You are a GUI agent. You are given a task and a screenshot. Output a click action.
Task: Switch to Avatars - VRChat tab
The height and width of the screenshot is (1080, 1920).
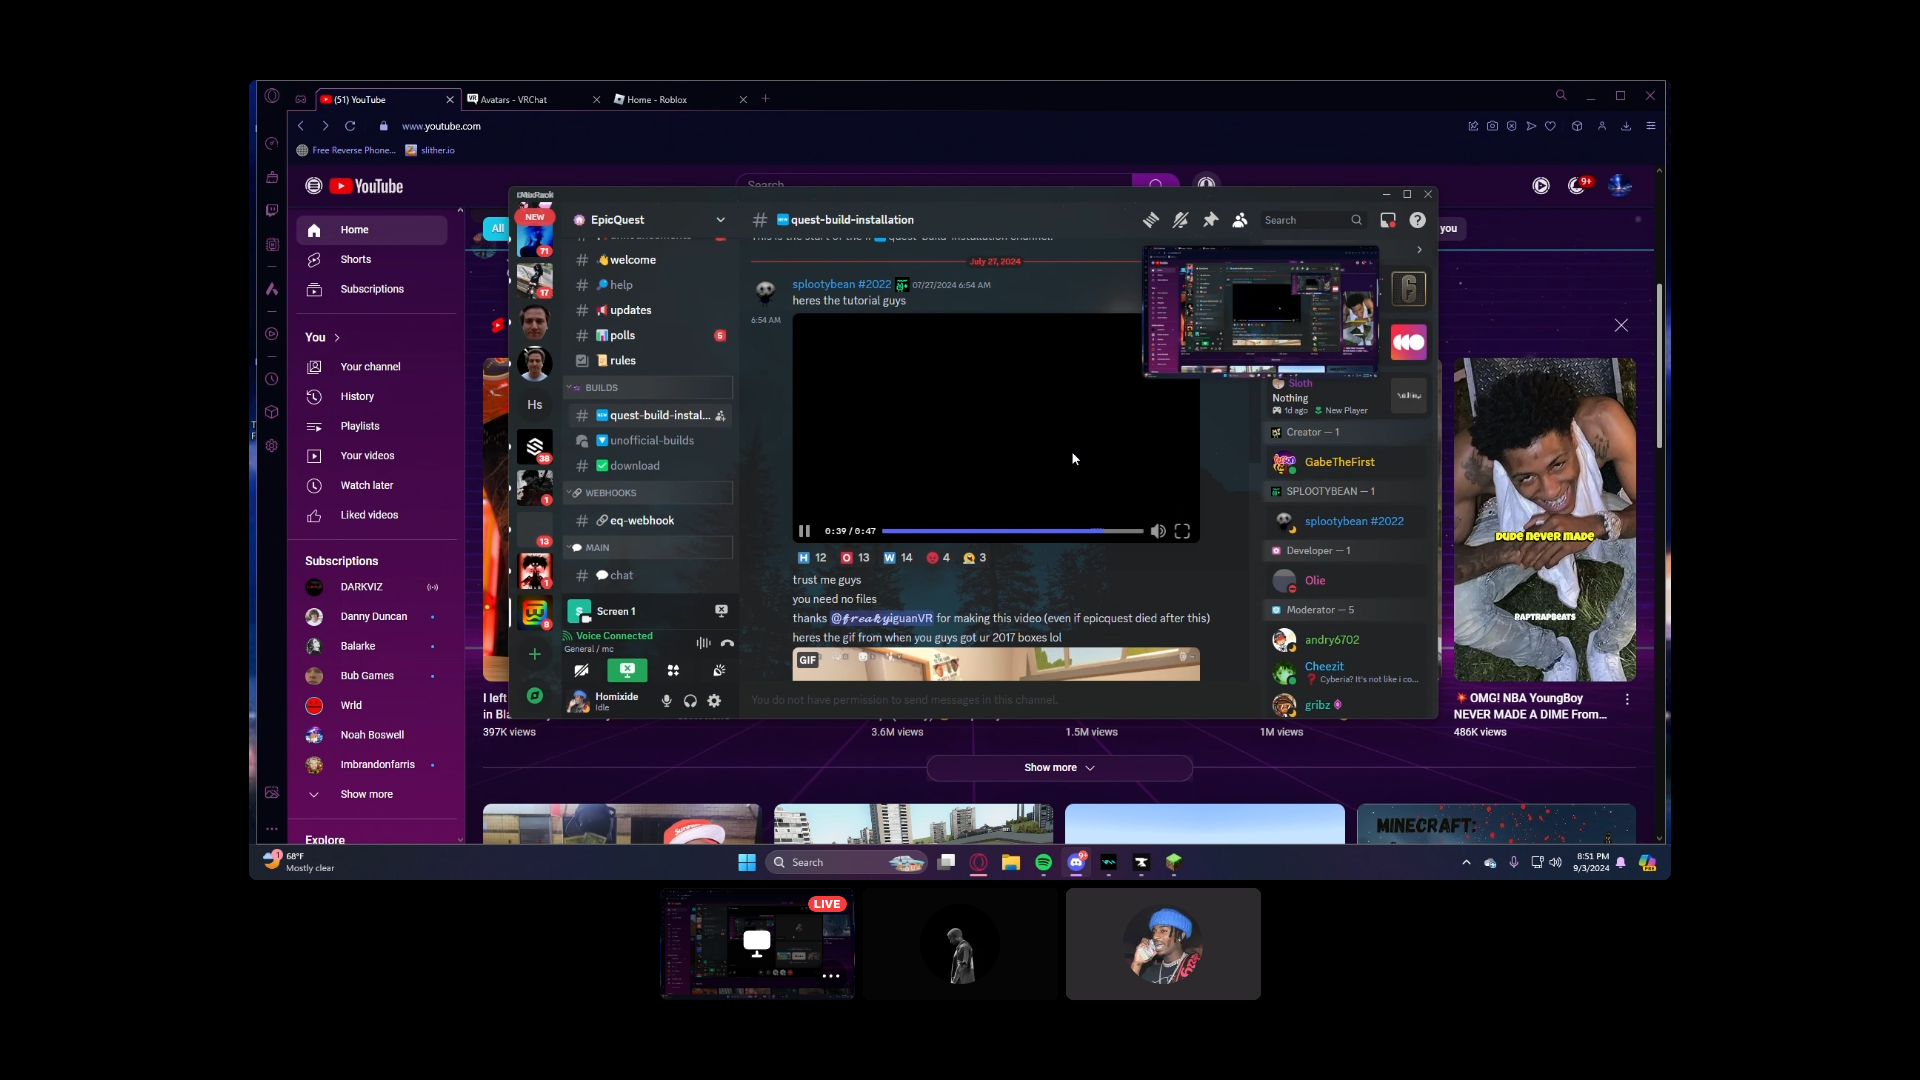point(514,100)
